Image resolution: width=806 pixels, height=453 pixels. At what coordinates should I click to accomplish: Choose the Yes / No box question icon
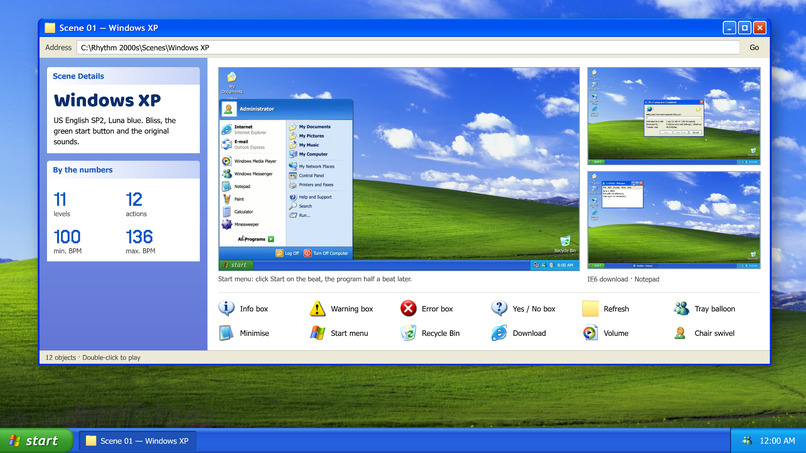[x=499, y=309]
